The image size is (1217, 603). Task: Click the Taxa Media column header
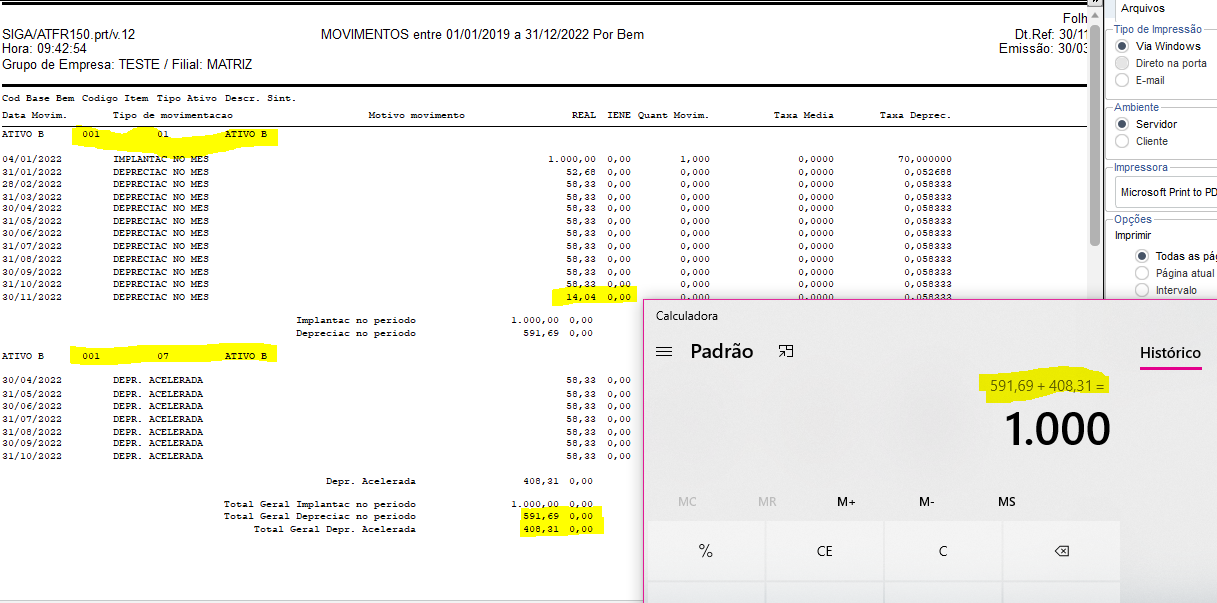[803, 115]
